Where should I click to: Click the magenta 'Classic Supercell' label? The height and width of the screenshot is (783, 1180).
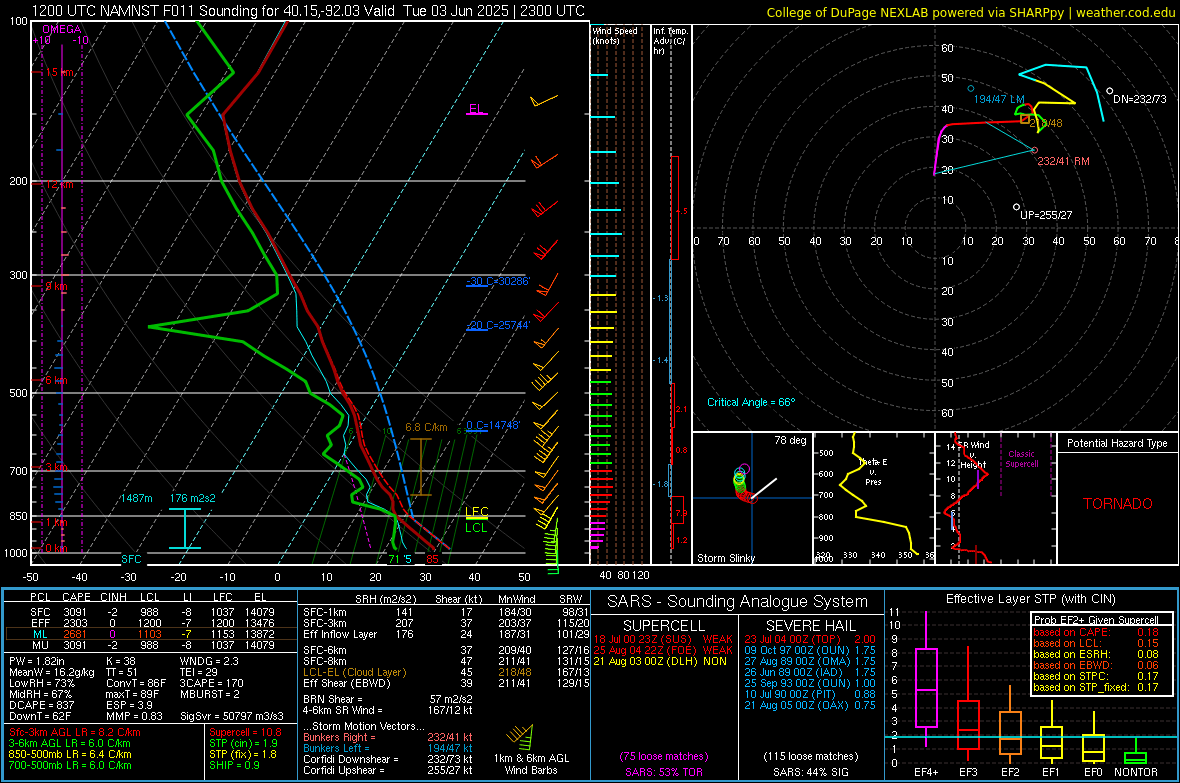point(1022,459)
